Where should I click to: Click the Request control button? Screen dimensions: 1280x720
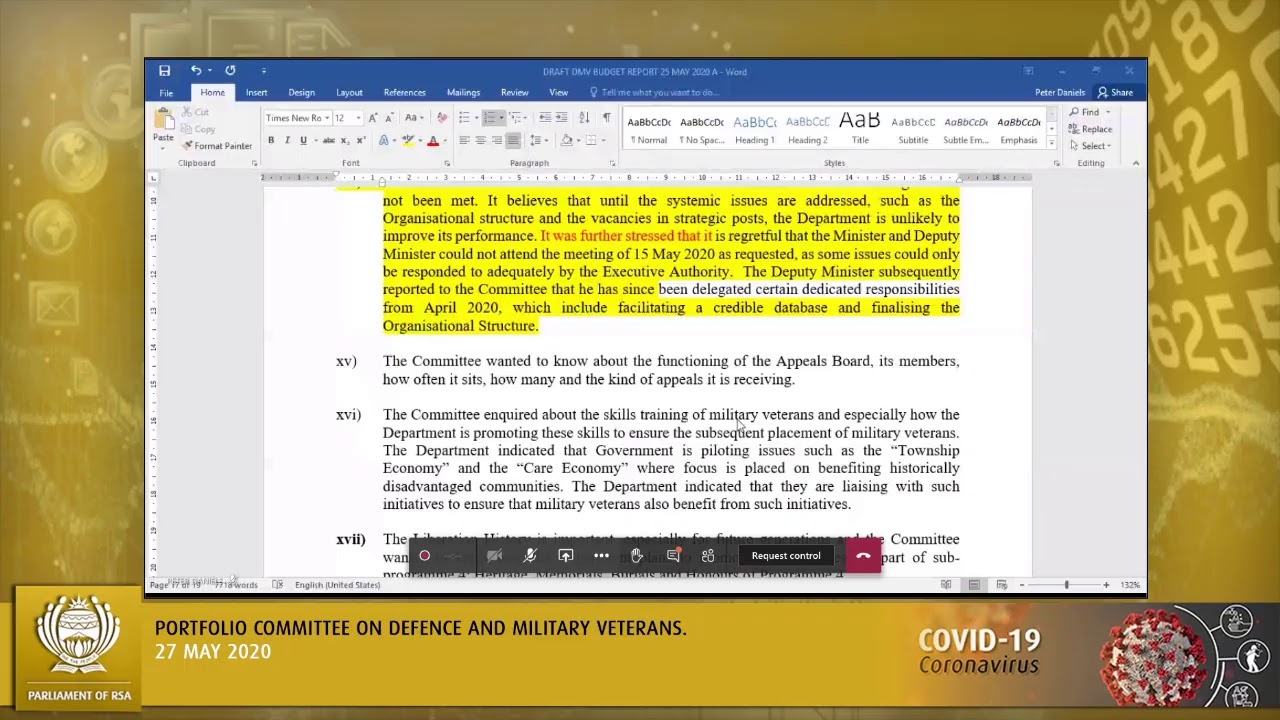coord(786,556)
